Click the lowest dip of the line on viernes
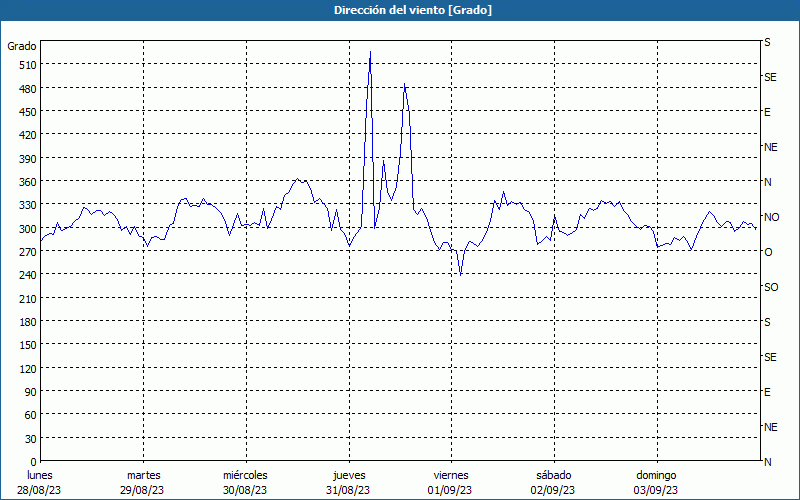This screenshot has width=800, height=500. tap(461, 275)
